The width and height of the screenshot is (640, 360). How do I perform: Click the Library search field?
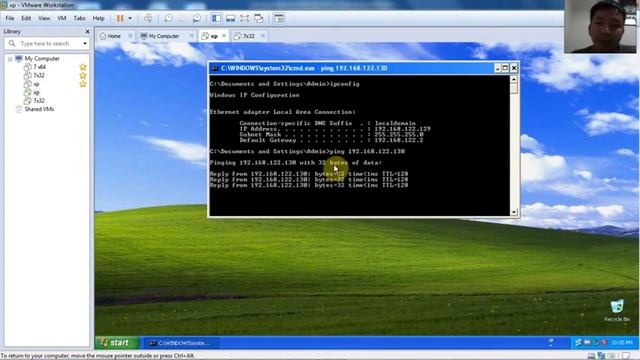tap(46, 43)
